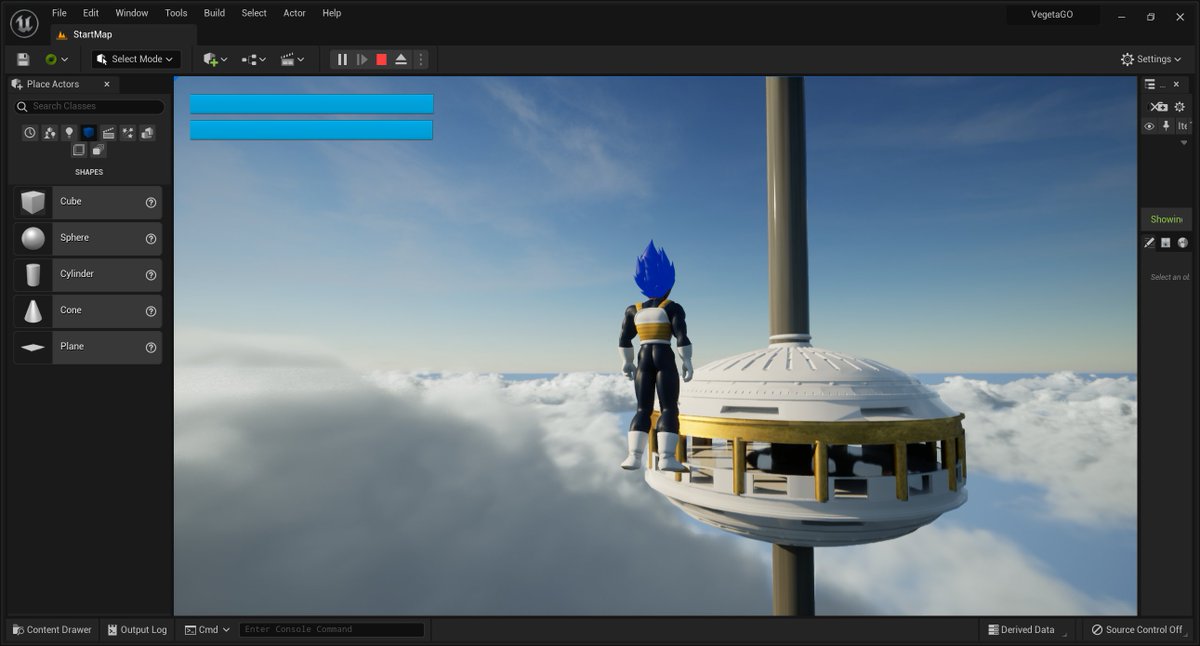This screenshot has height=646, width=1200.
Task: Close the Place Actors panel
Action: pyautogui.click(x=107, y=85)
